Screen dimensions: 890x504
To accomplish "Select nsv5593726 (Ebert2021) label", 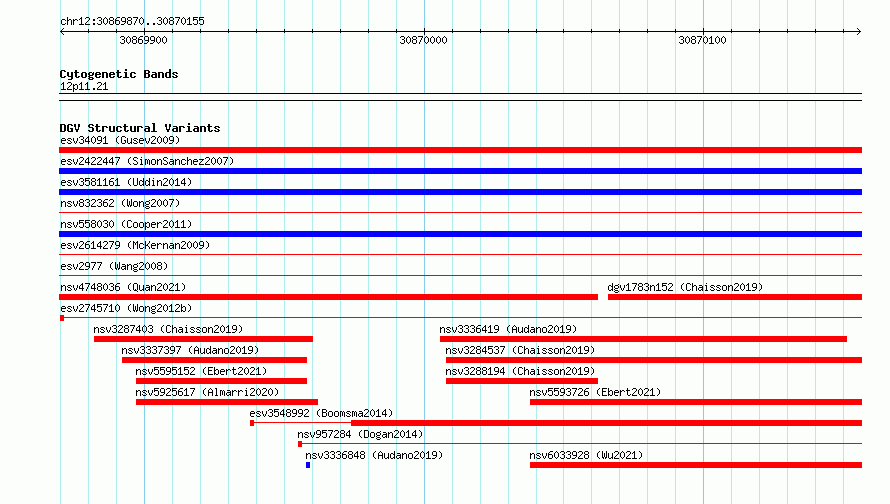I will (595, 392).
